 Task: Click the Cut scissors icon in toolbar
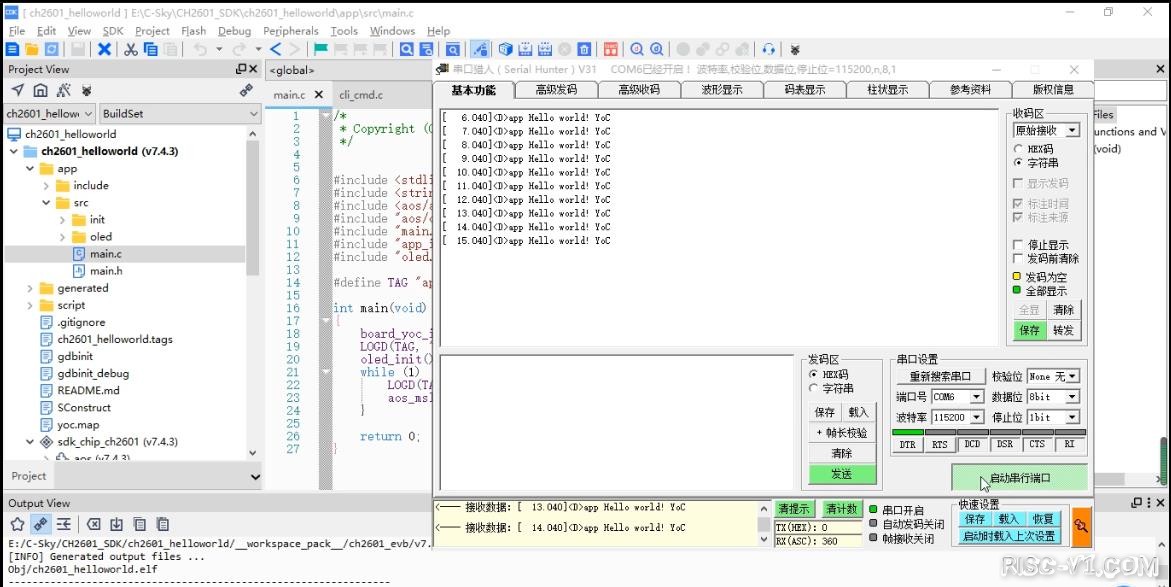pyautogui.click(x=130, y=49)
